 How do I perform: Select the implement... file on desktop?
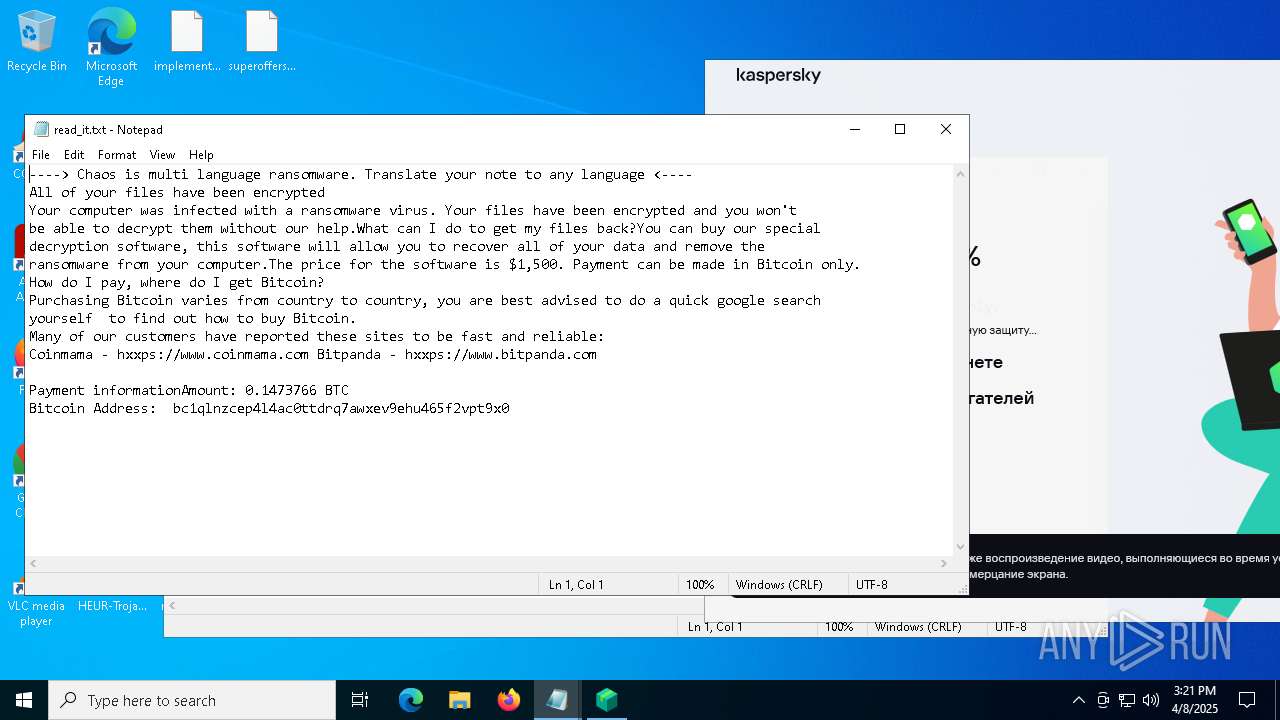187,41
